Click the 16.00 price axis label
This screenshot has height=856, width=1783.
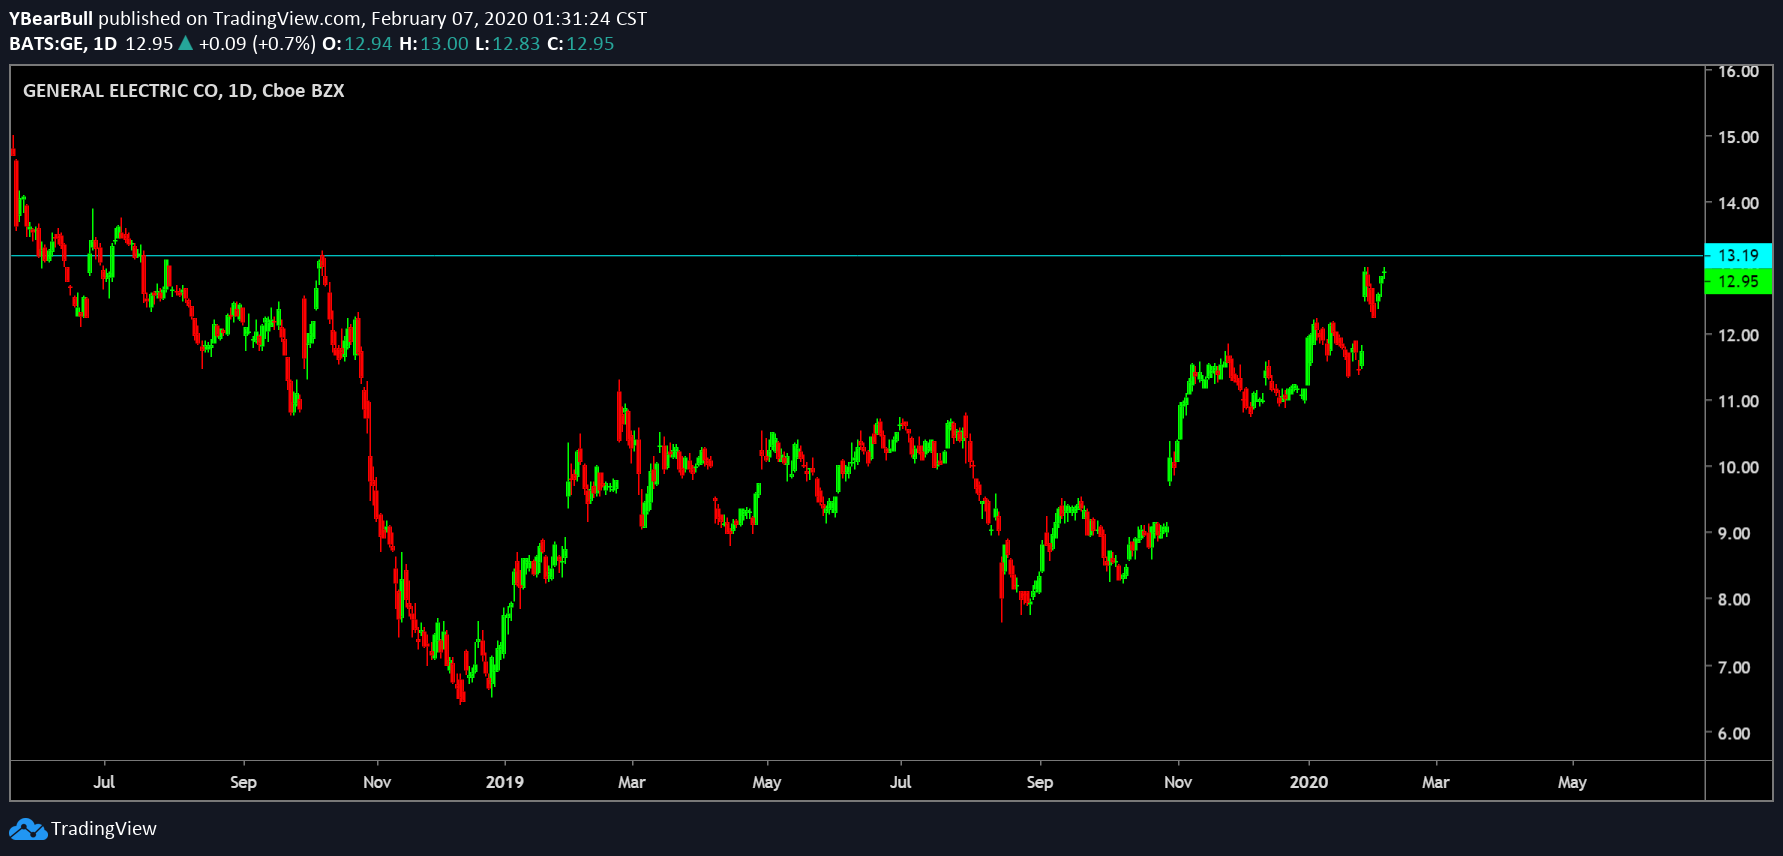click(x=1738, y=71)
